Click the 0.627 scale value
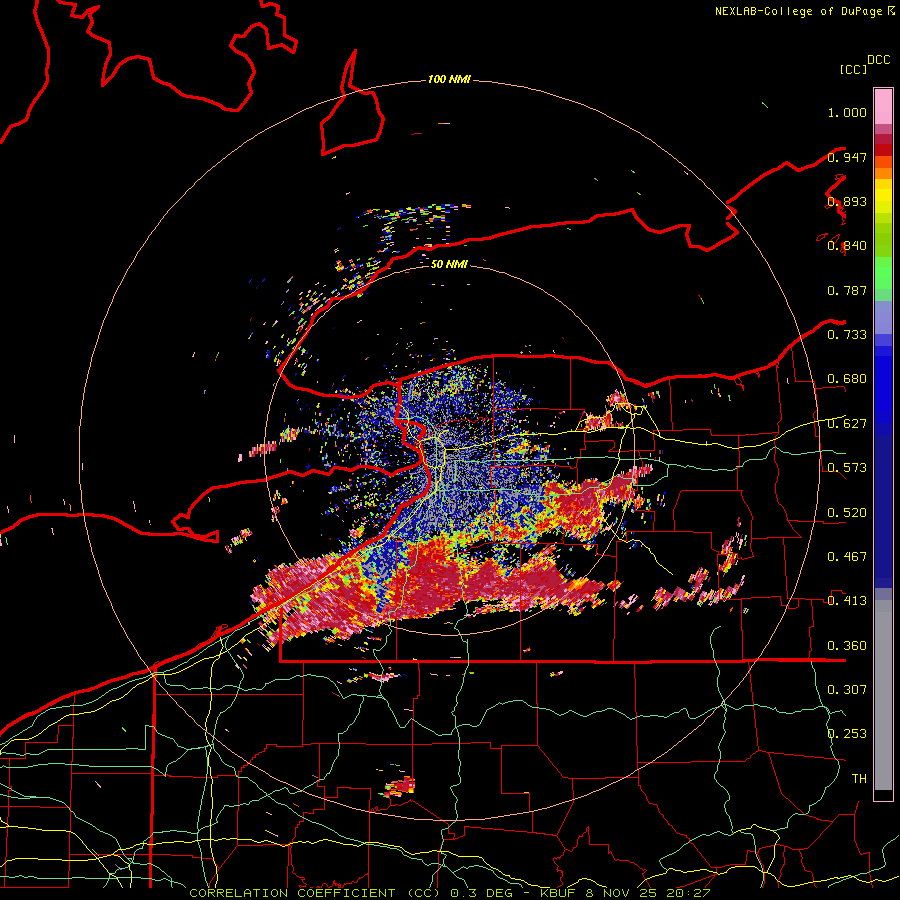900x900 pixels. coord(847,424)
